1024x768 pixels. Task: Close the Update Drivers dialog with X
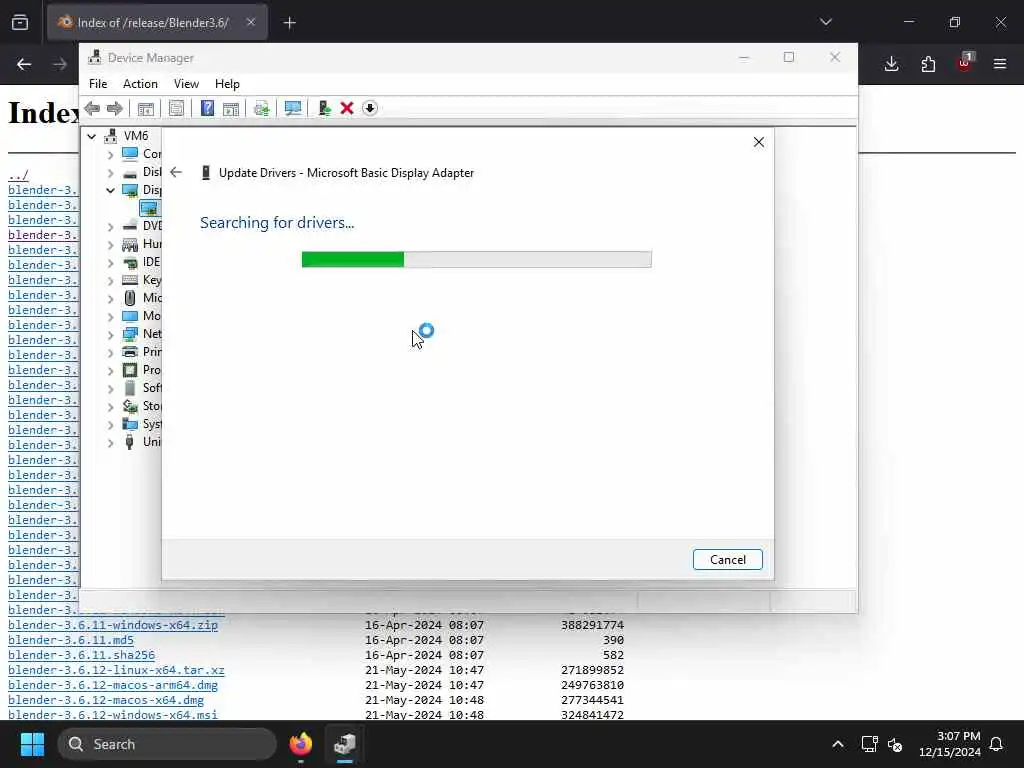coord(758,142)
